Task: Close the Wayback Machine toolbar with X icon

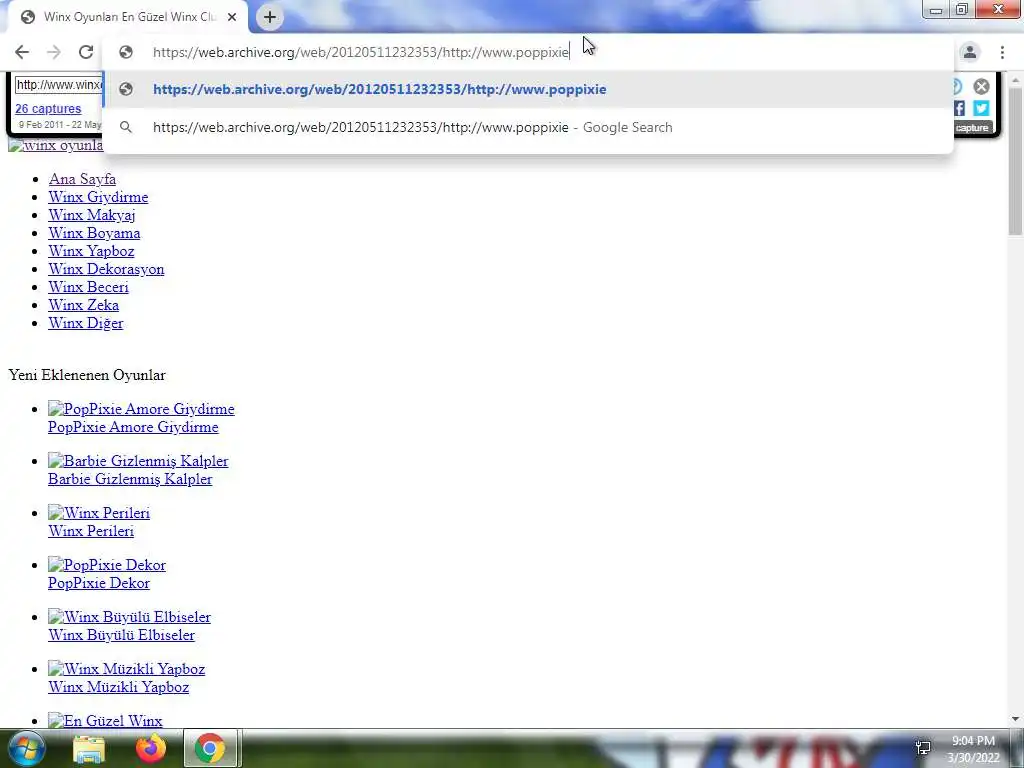Action: 982,86
